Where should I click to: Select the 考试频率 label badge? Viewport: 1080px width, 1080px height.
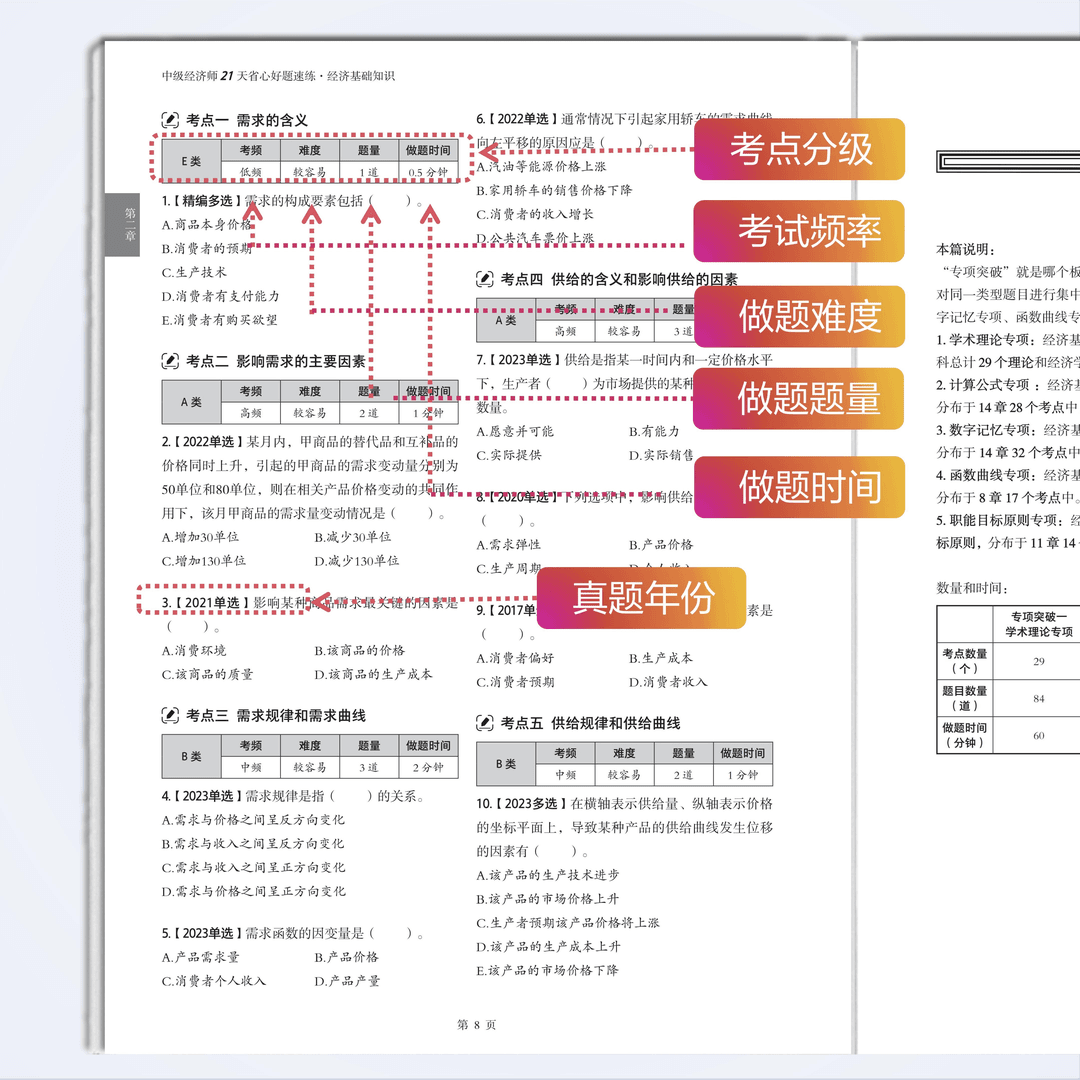pyautogui.click(x=799, y=231)
